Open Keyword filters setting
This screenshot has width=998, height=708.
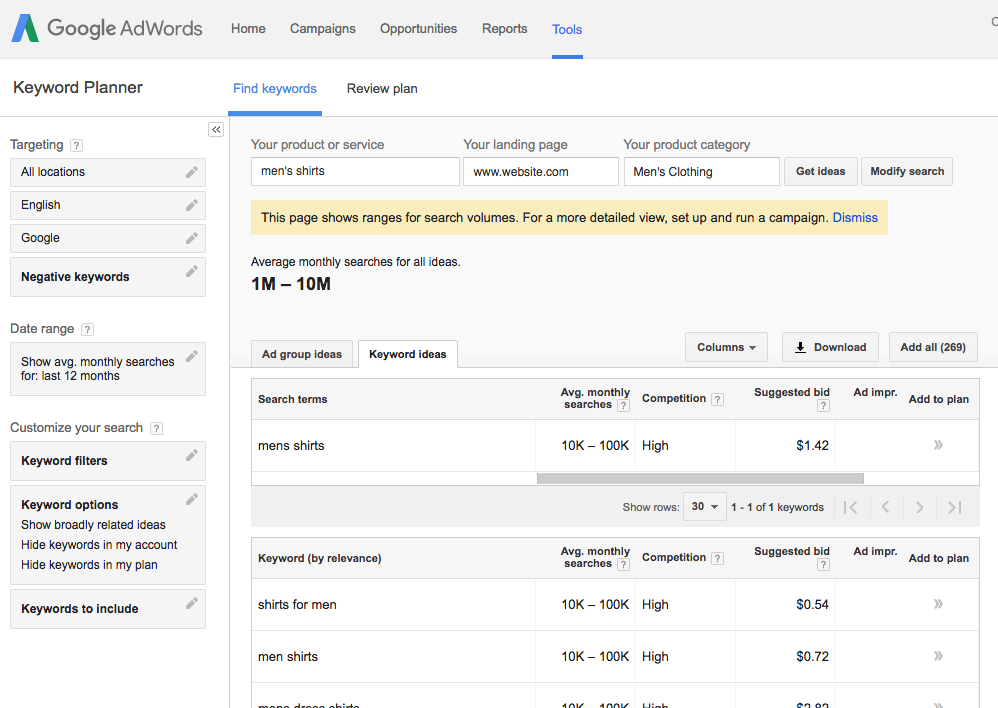(108, 461)
